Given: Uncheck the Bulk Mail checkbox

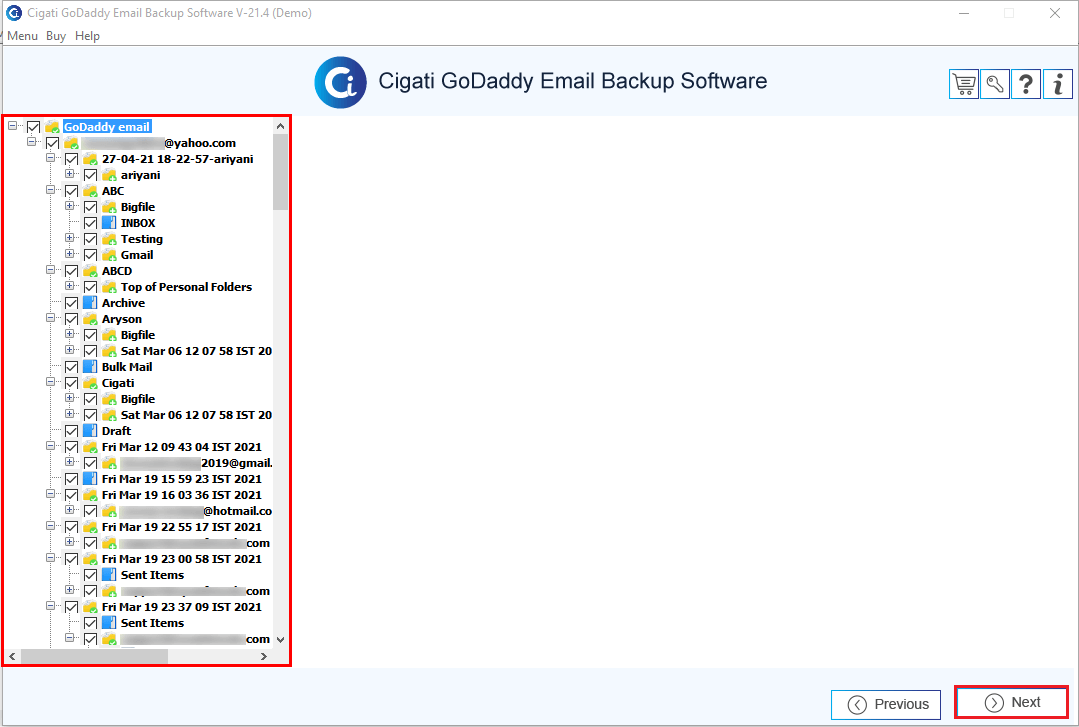Looking at the screenshot, I should point(72,367).
